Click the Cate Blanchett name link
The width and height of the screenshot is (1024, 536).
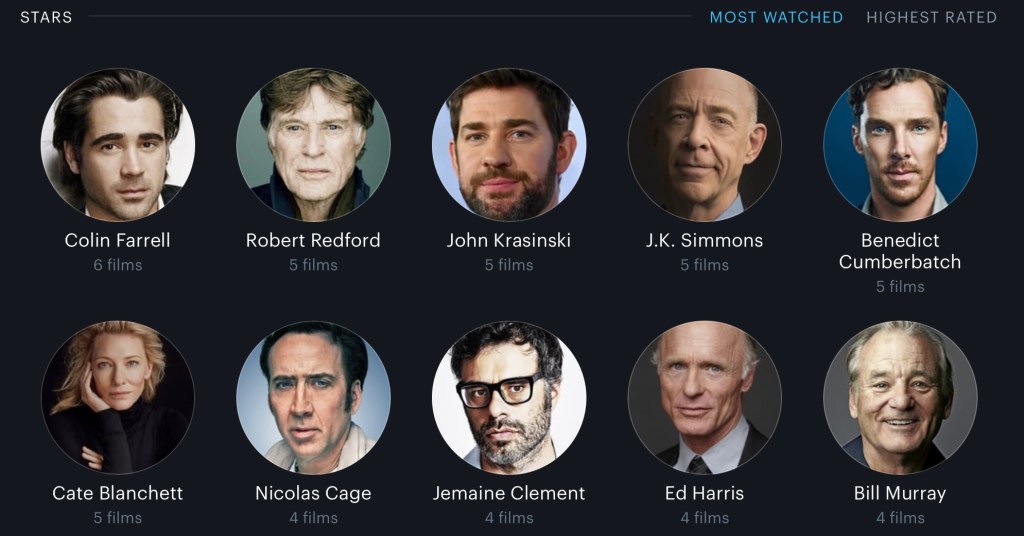pyautogui.click(x=118, y=493)
